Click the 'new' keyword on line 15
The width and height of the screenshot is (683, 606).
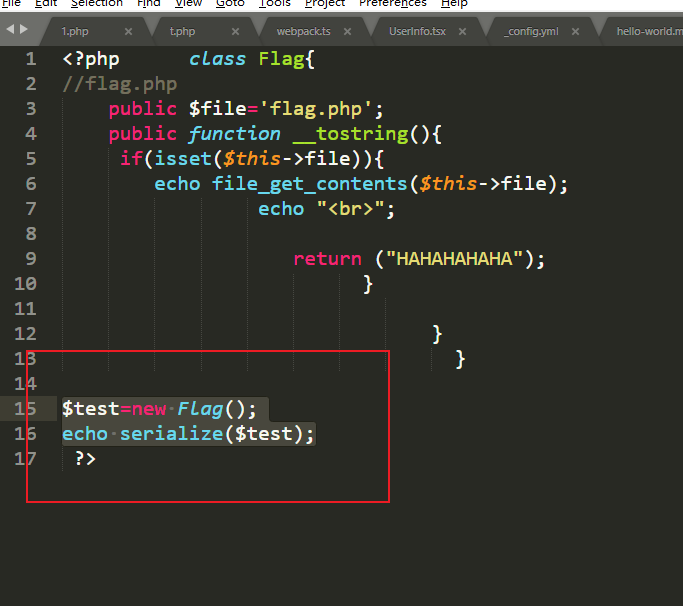(x=149, y=410)
